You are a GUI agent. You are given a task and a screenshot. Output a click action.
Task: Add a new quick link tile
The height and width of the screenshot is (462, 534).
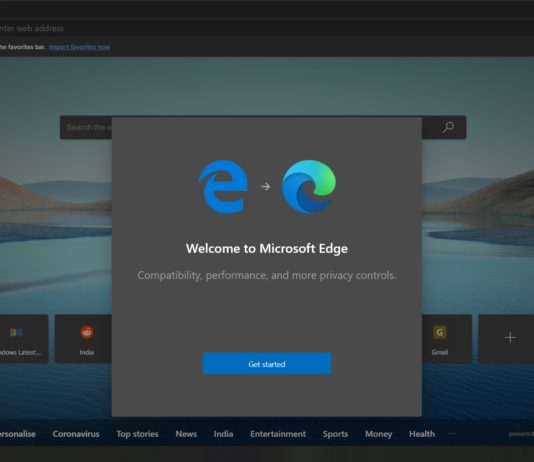tap(506, 338)
